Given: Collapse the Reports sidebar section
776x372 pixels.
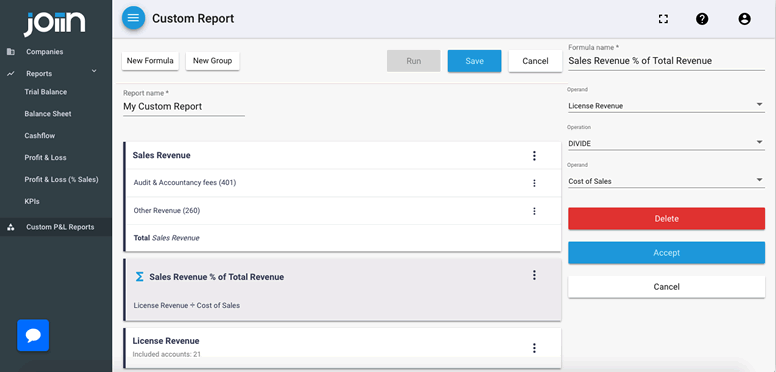Looking at the screenshot, I should point(94,72).
